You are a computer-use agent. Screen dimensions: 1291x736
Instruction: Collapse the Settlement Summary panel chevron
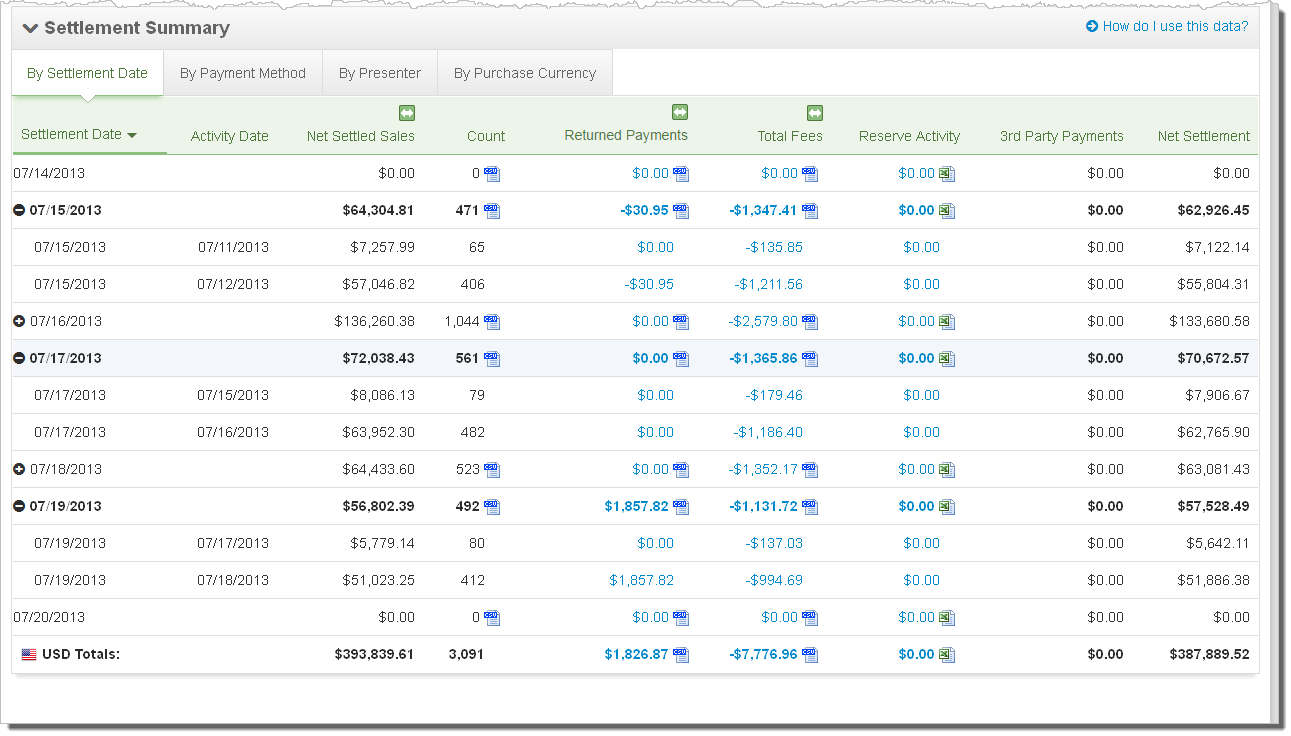[30, 28]
